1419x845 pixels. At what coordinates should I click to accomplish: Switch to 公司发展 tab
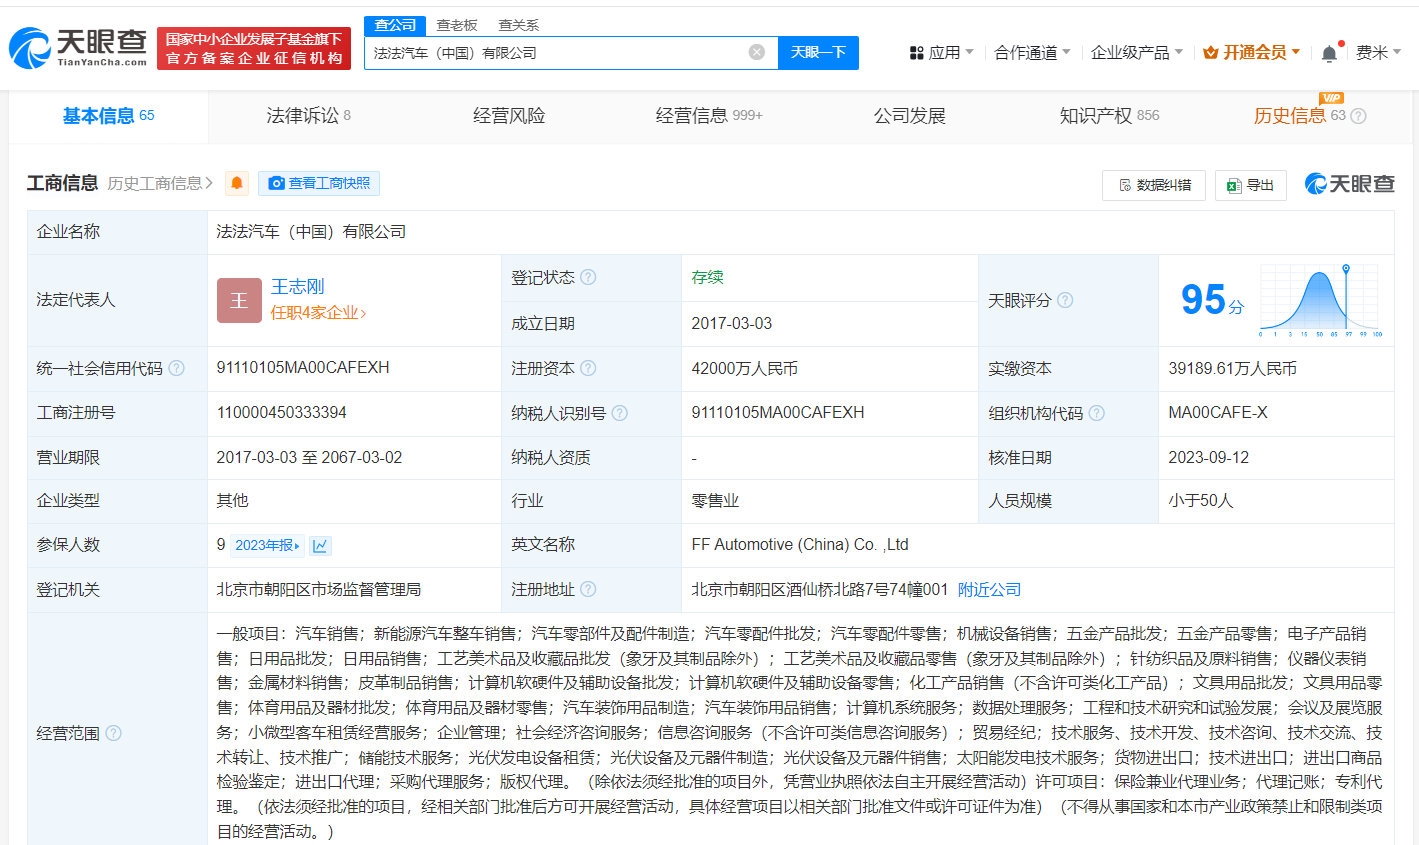[x=909, y=116]
